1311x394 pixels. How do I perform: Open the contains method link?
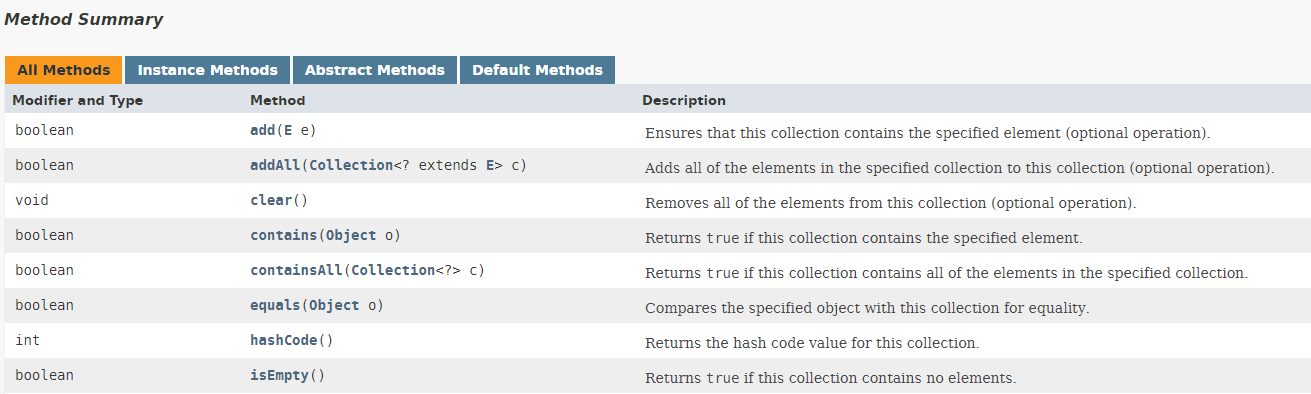(x=283, y=235)
